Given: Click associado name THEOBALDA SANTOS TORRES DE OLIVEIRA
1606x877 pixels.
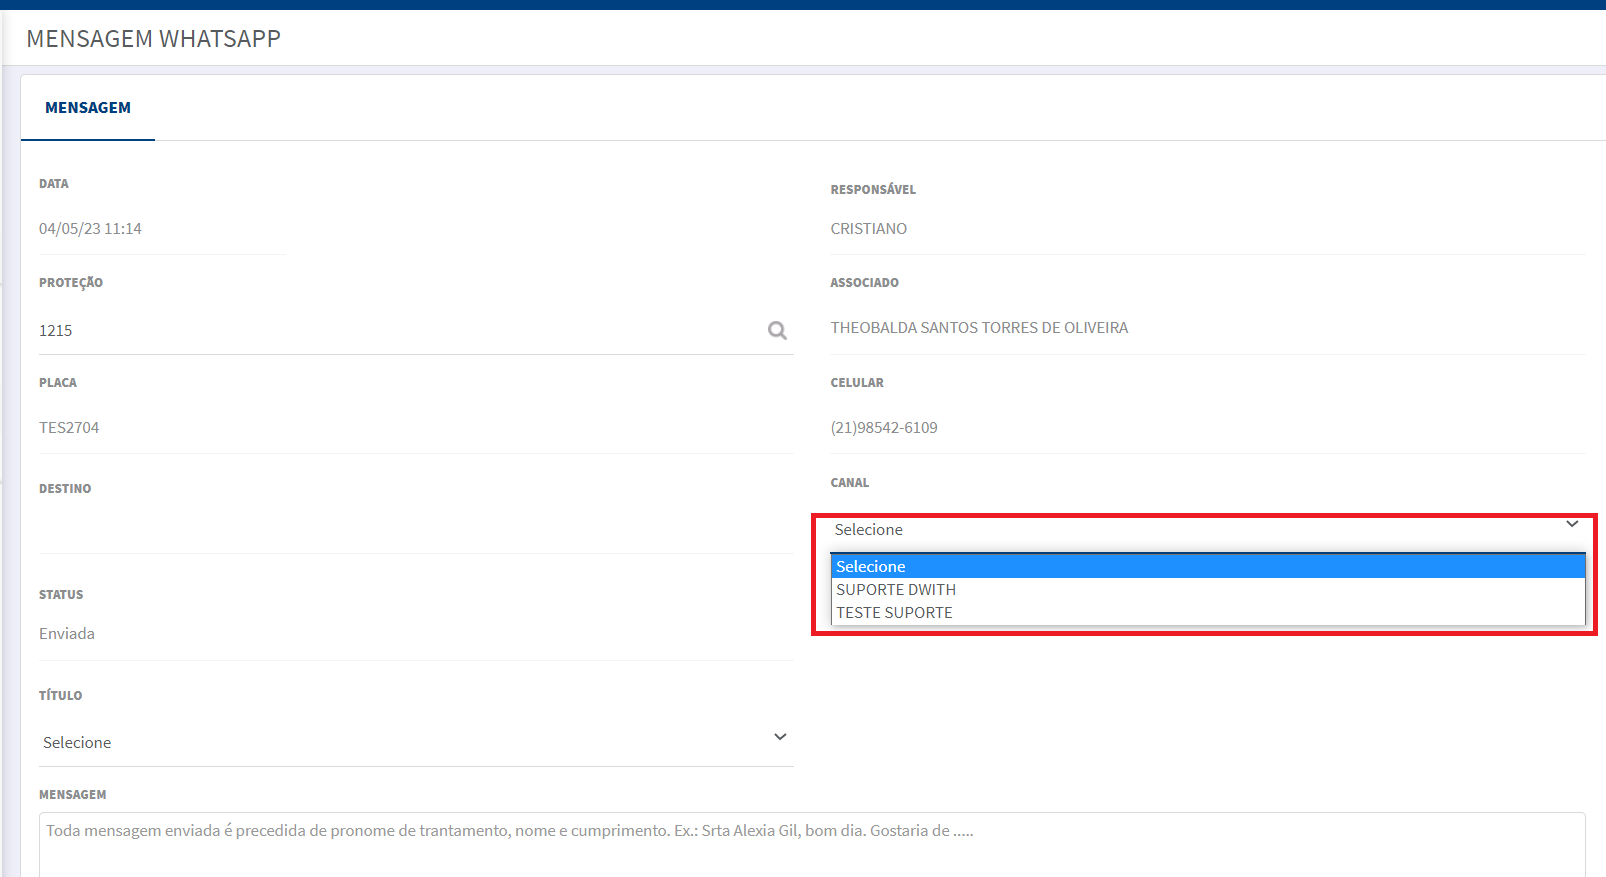Looking at the screenshot, I should 979,328.
